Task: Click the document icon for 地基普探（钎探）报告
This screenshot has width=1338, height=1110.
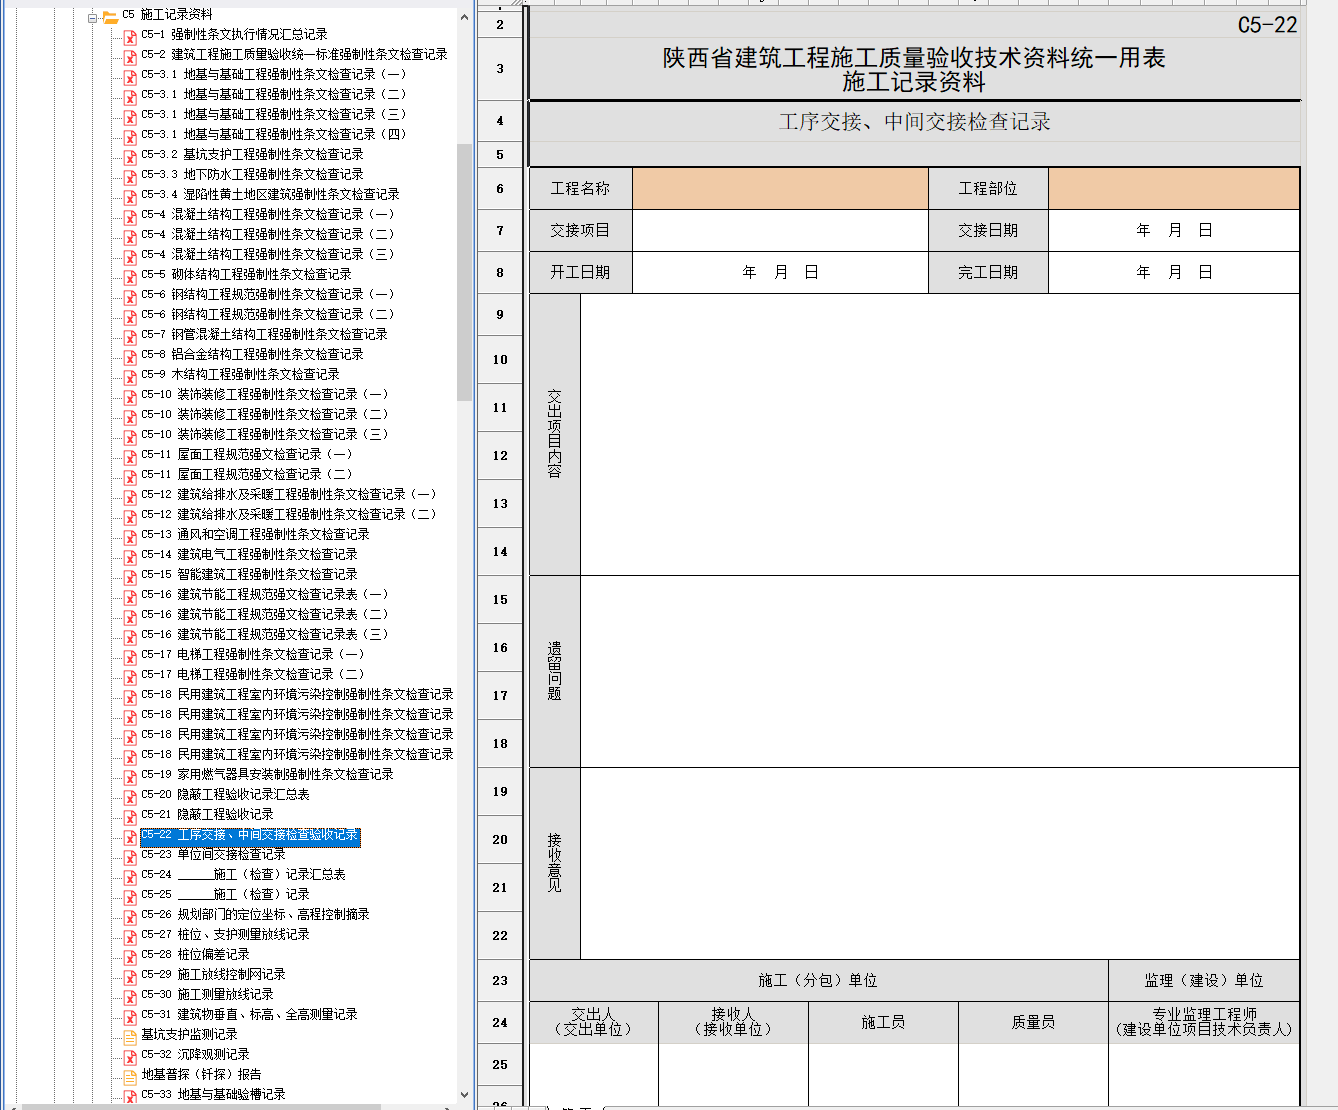Action: point(130,1077)
